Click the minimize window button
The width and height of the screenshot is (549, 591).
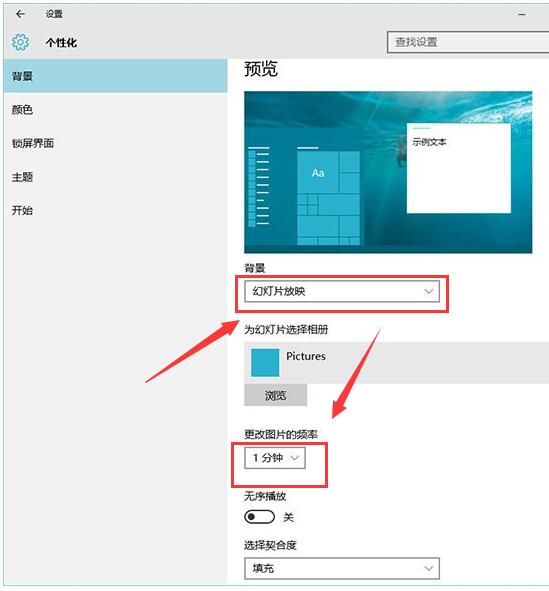522,14
